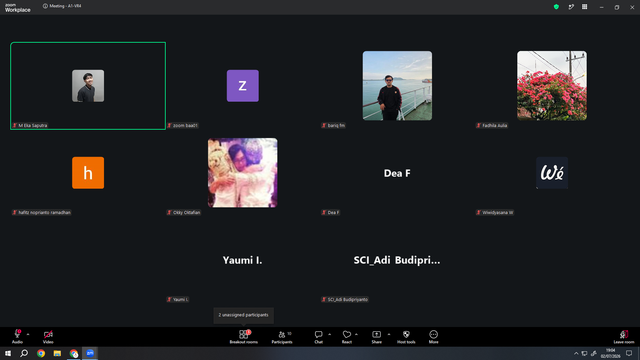Open Windows taskbar search
Screen dimensions: 640x360
(24, 353)
